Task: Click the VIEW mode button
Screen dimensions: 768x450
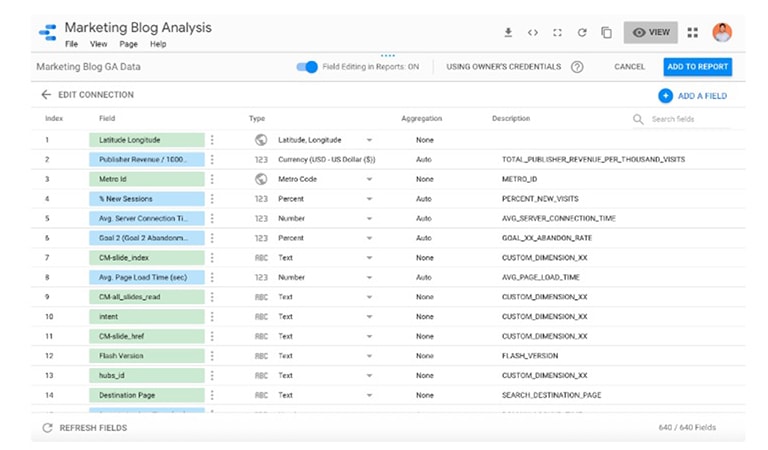Action: [650, 32]
